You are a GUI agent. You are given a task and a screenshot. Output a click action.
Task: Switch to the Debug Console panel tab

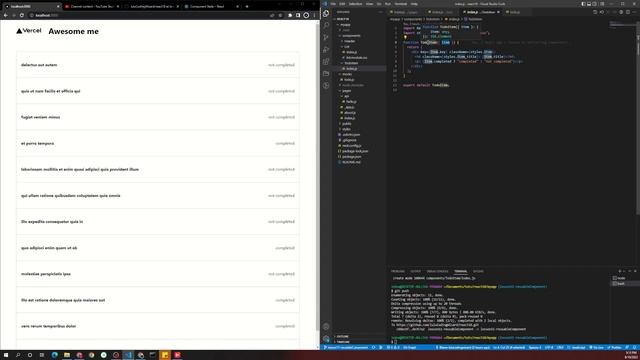(x=437, y=271)
